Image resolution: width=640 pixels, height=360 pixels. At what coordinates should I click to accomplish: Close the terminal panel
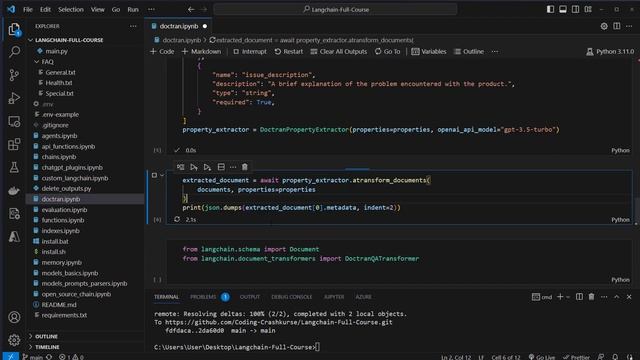click(x=629, y=297)
